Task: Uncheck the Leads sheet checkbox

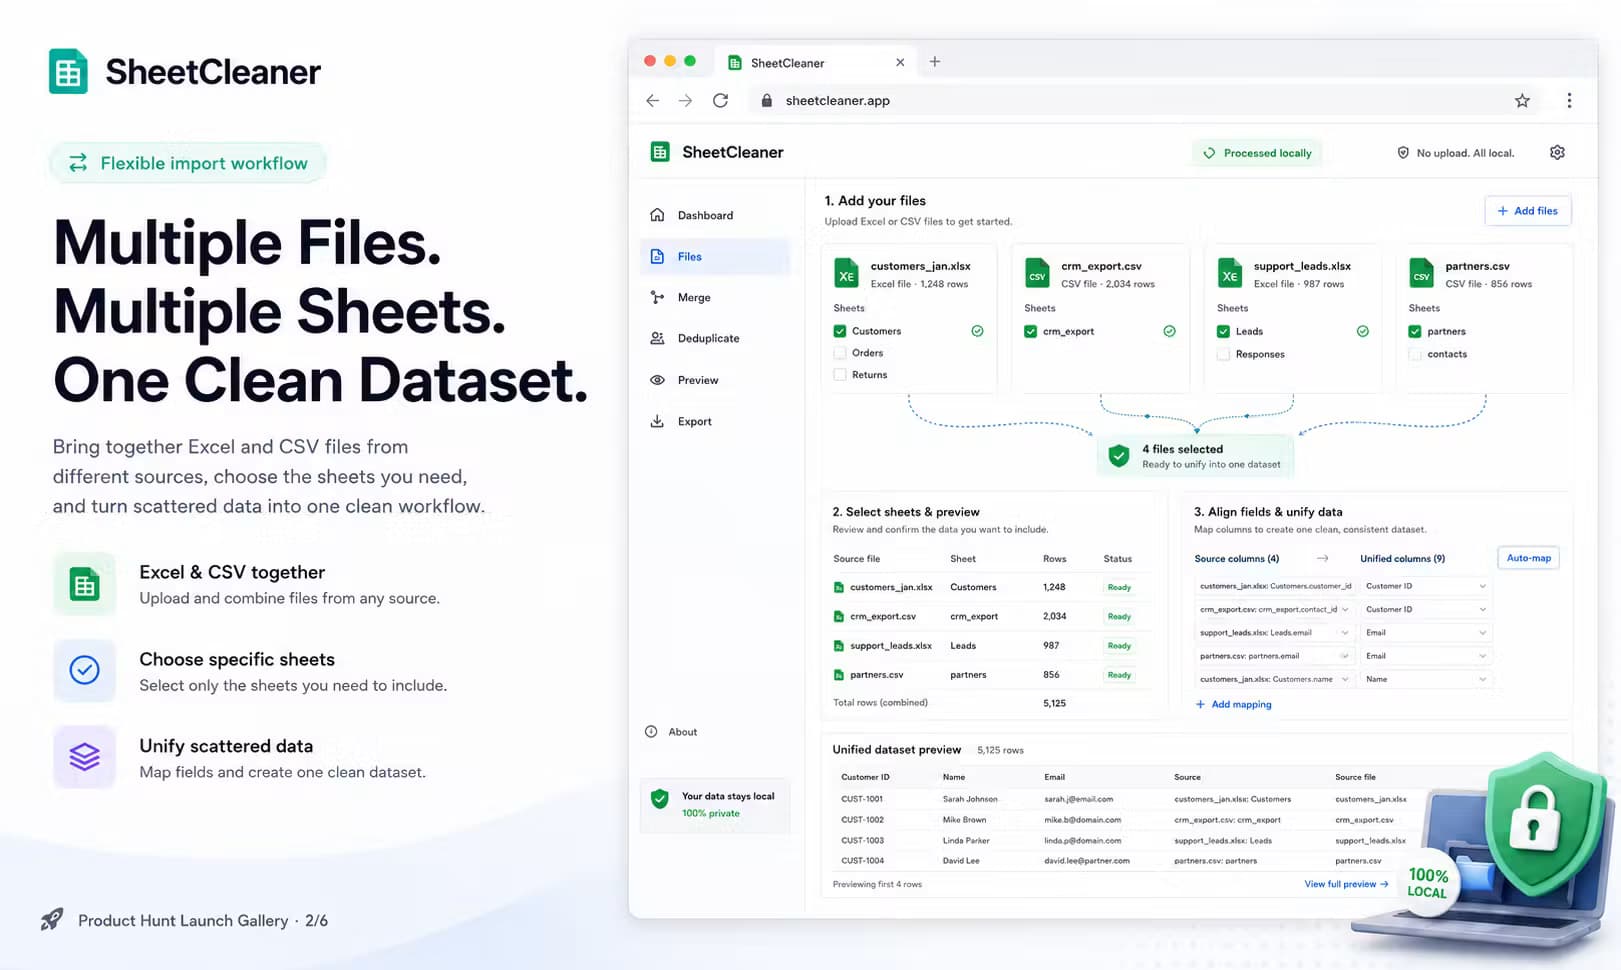Action: click(1223, 331)
